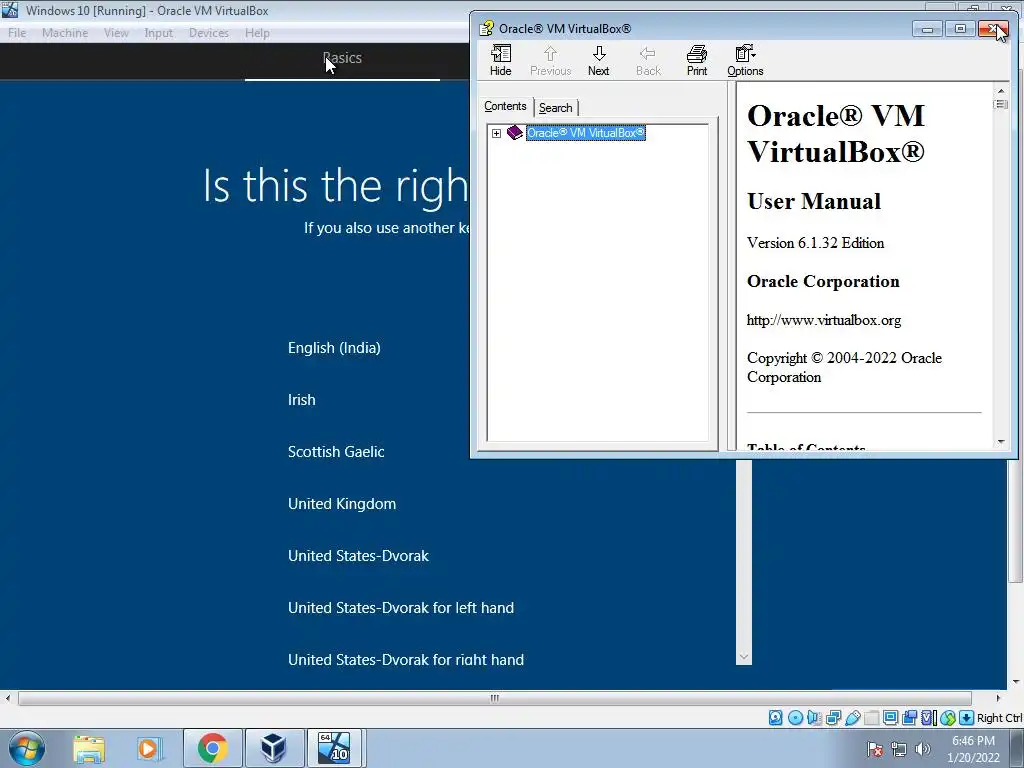1024x768 pixels.
Task: Click the optical disk status icon
Action: [795, 718]
